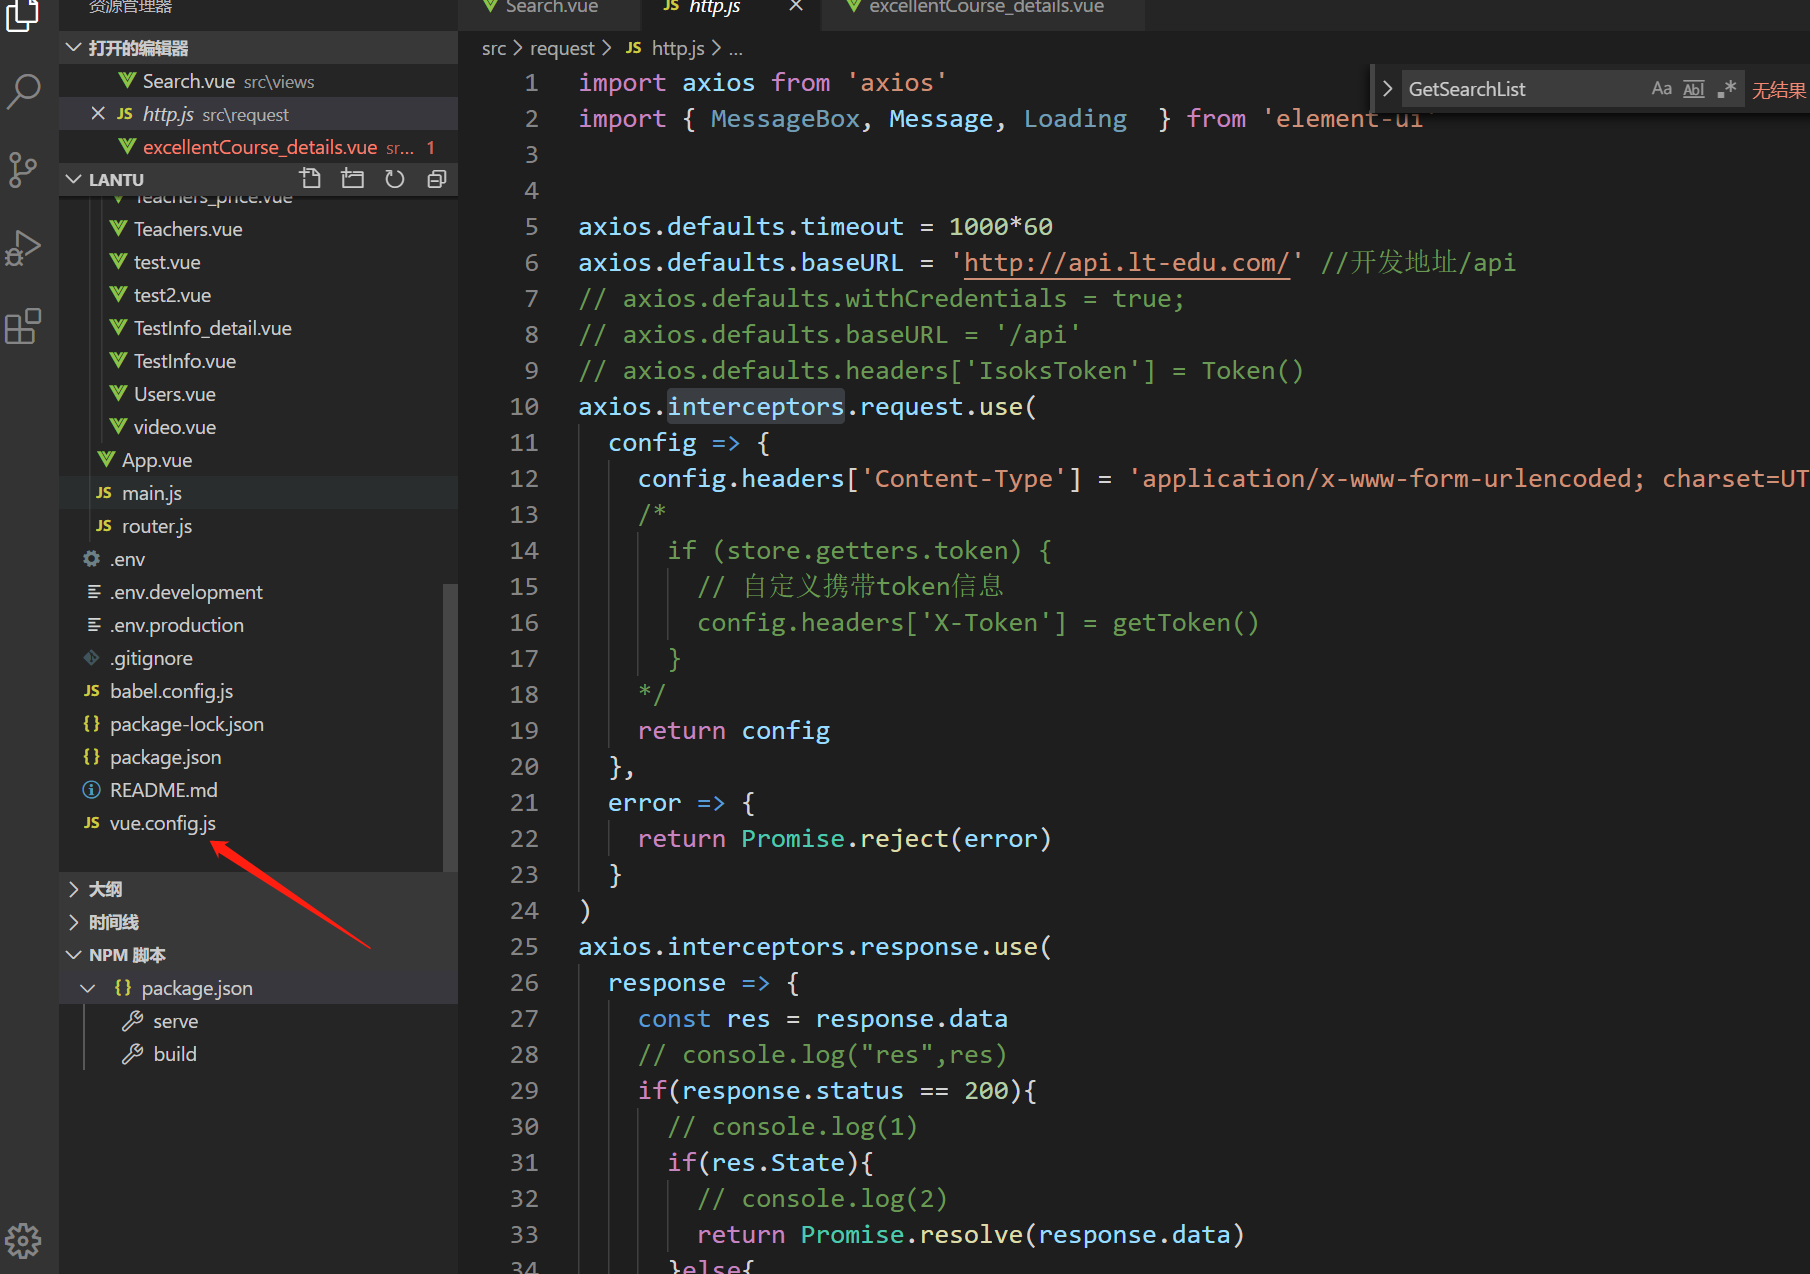Follow the http://api.lt-edu.com/ link in code
Viewport: 1810px width, 1274px height.
pos(1126,263)
